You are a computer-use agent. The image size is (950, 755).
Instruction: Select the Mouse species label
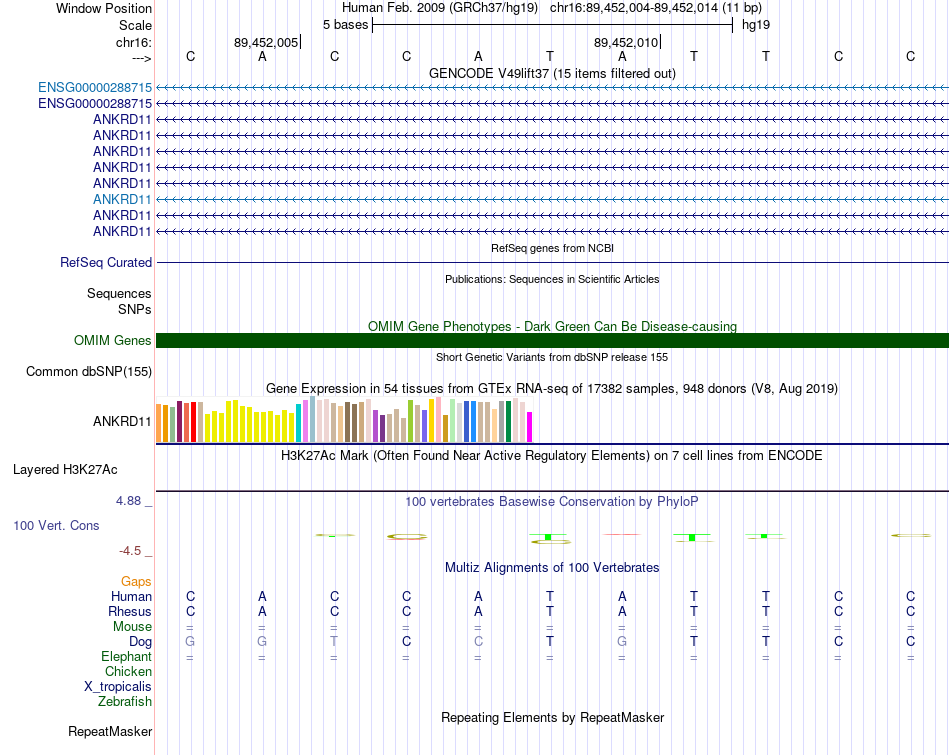(x=132, y=627)
